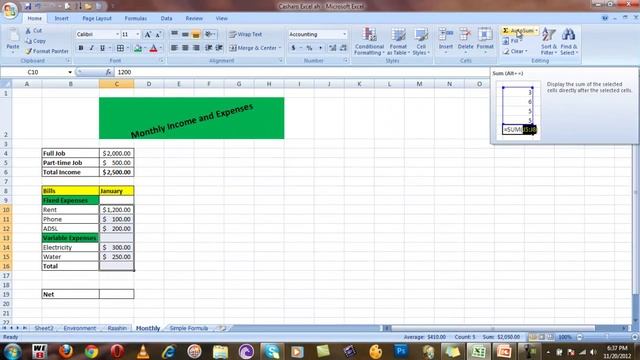Click Shrink Font icon
The height and width of the screenshot is (360, 640).
coord(158,35)
